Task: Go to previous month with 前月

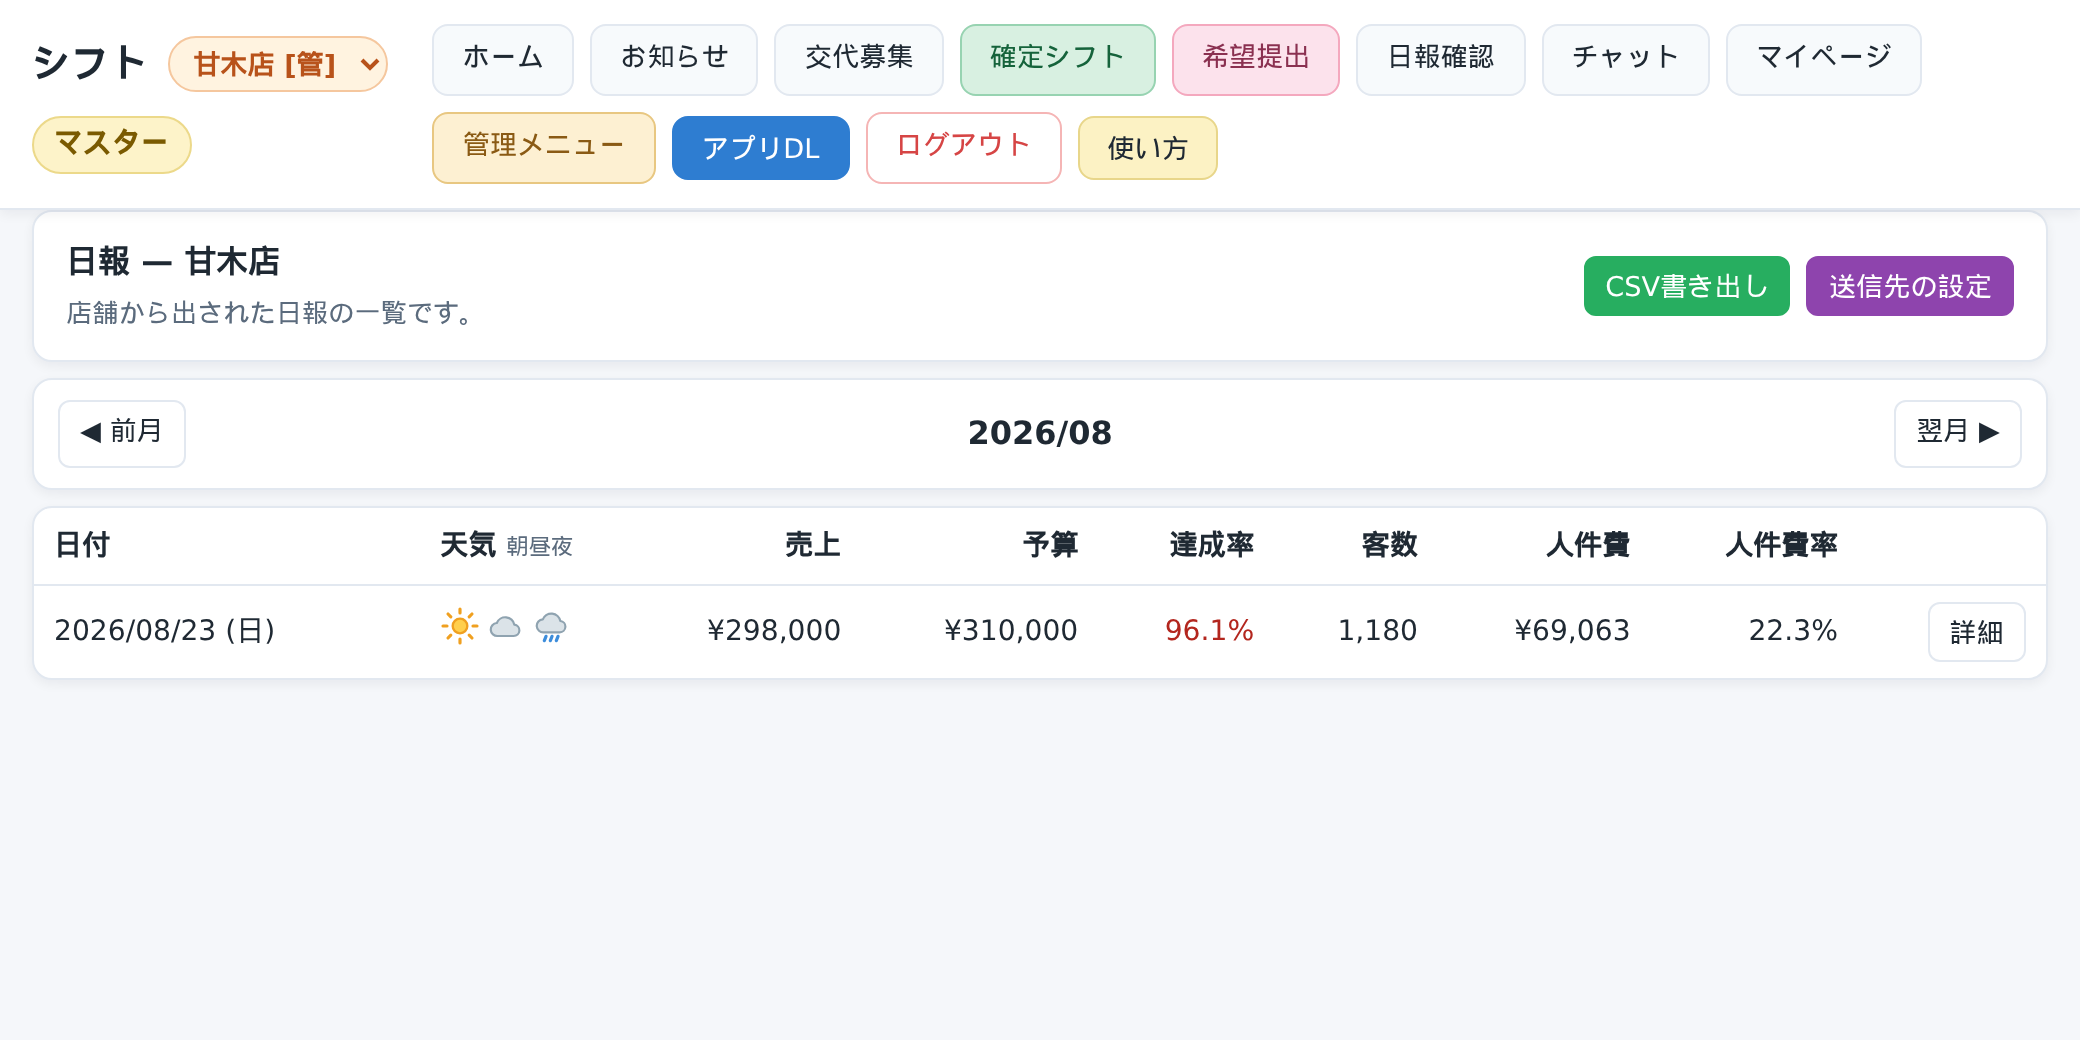Action: coord(122,434)
